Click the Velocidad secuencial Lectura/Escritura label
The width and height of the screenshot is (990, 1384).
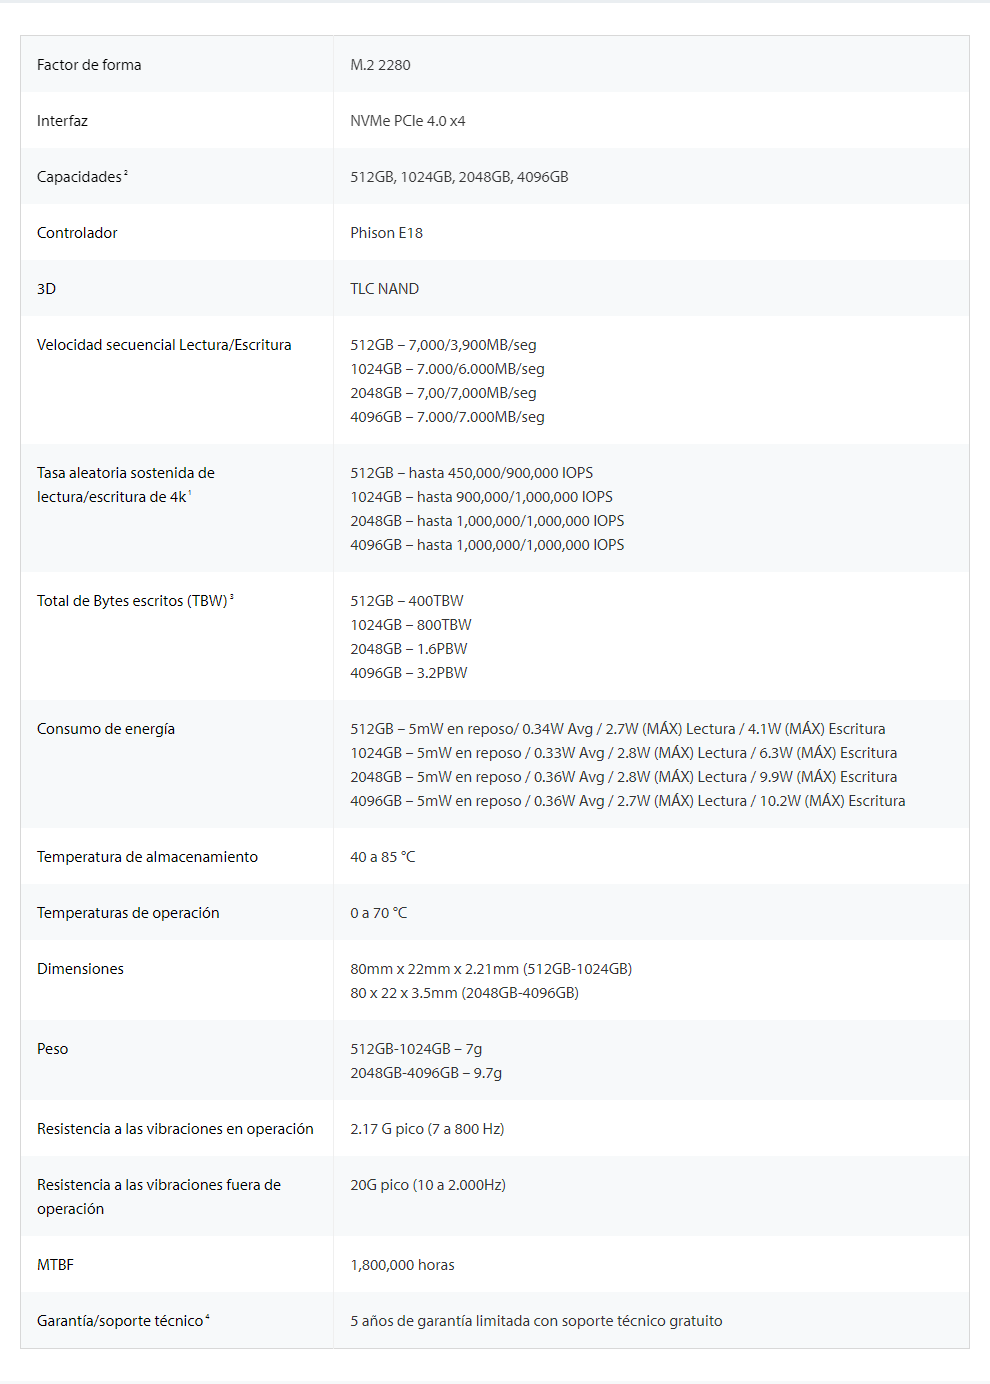click(x=164, y=345)
